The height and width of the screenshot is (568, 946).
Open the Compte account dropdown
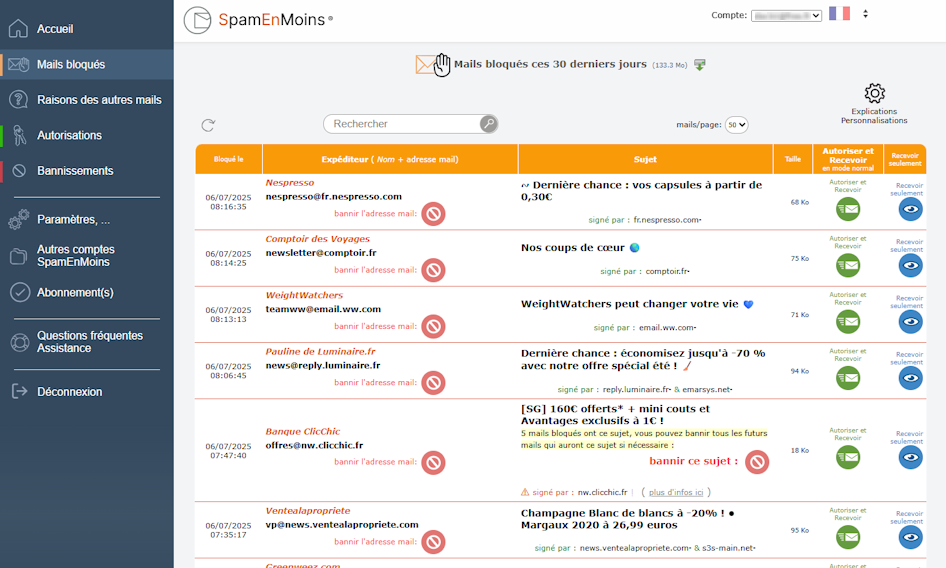click(x=786, y=16)
